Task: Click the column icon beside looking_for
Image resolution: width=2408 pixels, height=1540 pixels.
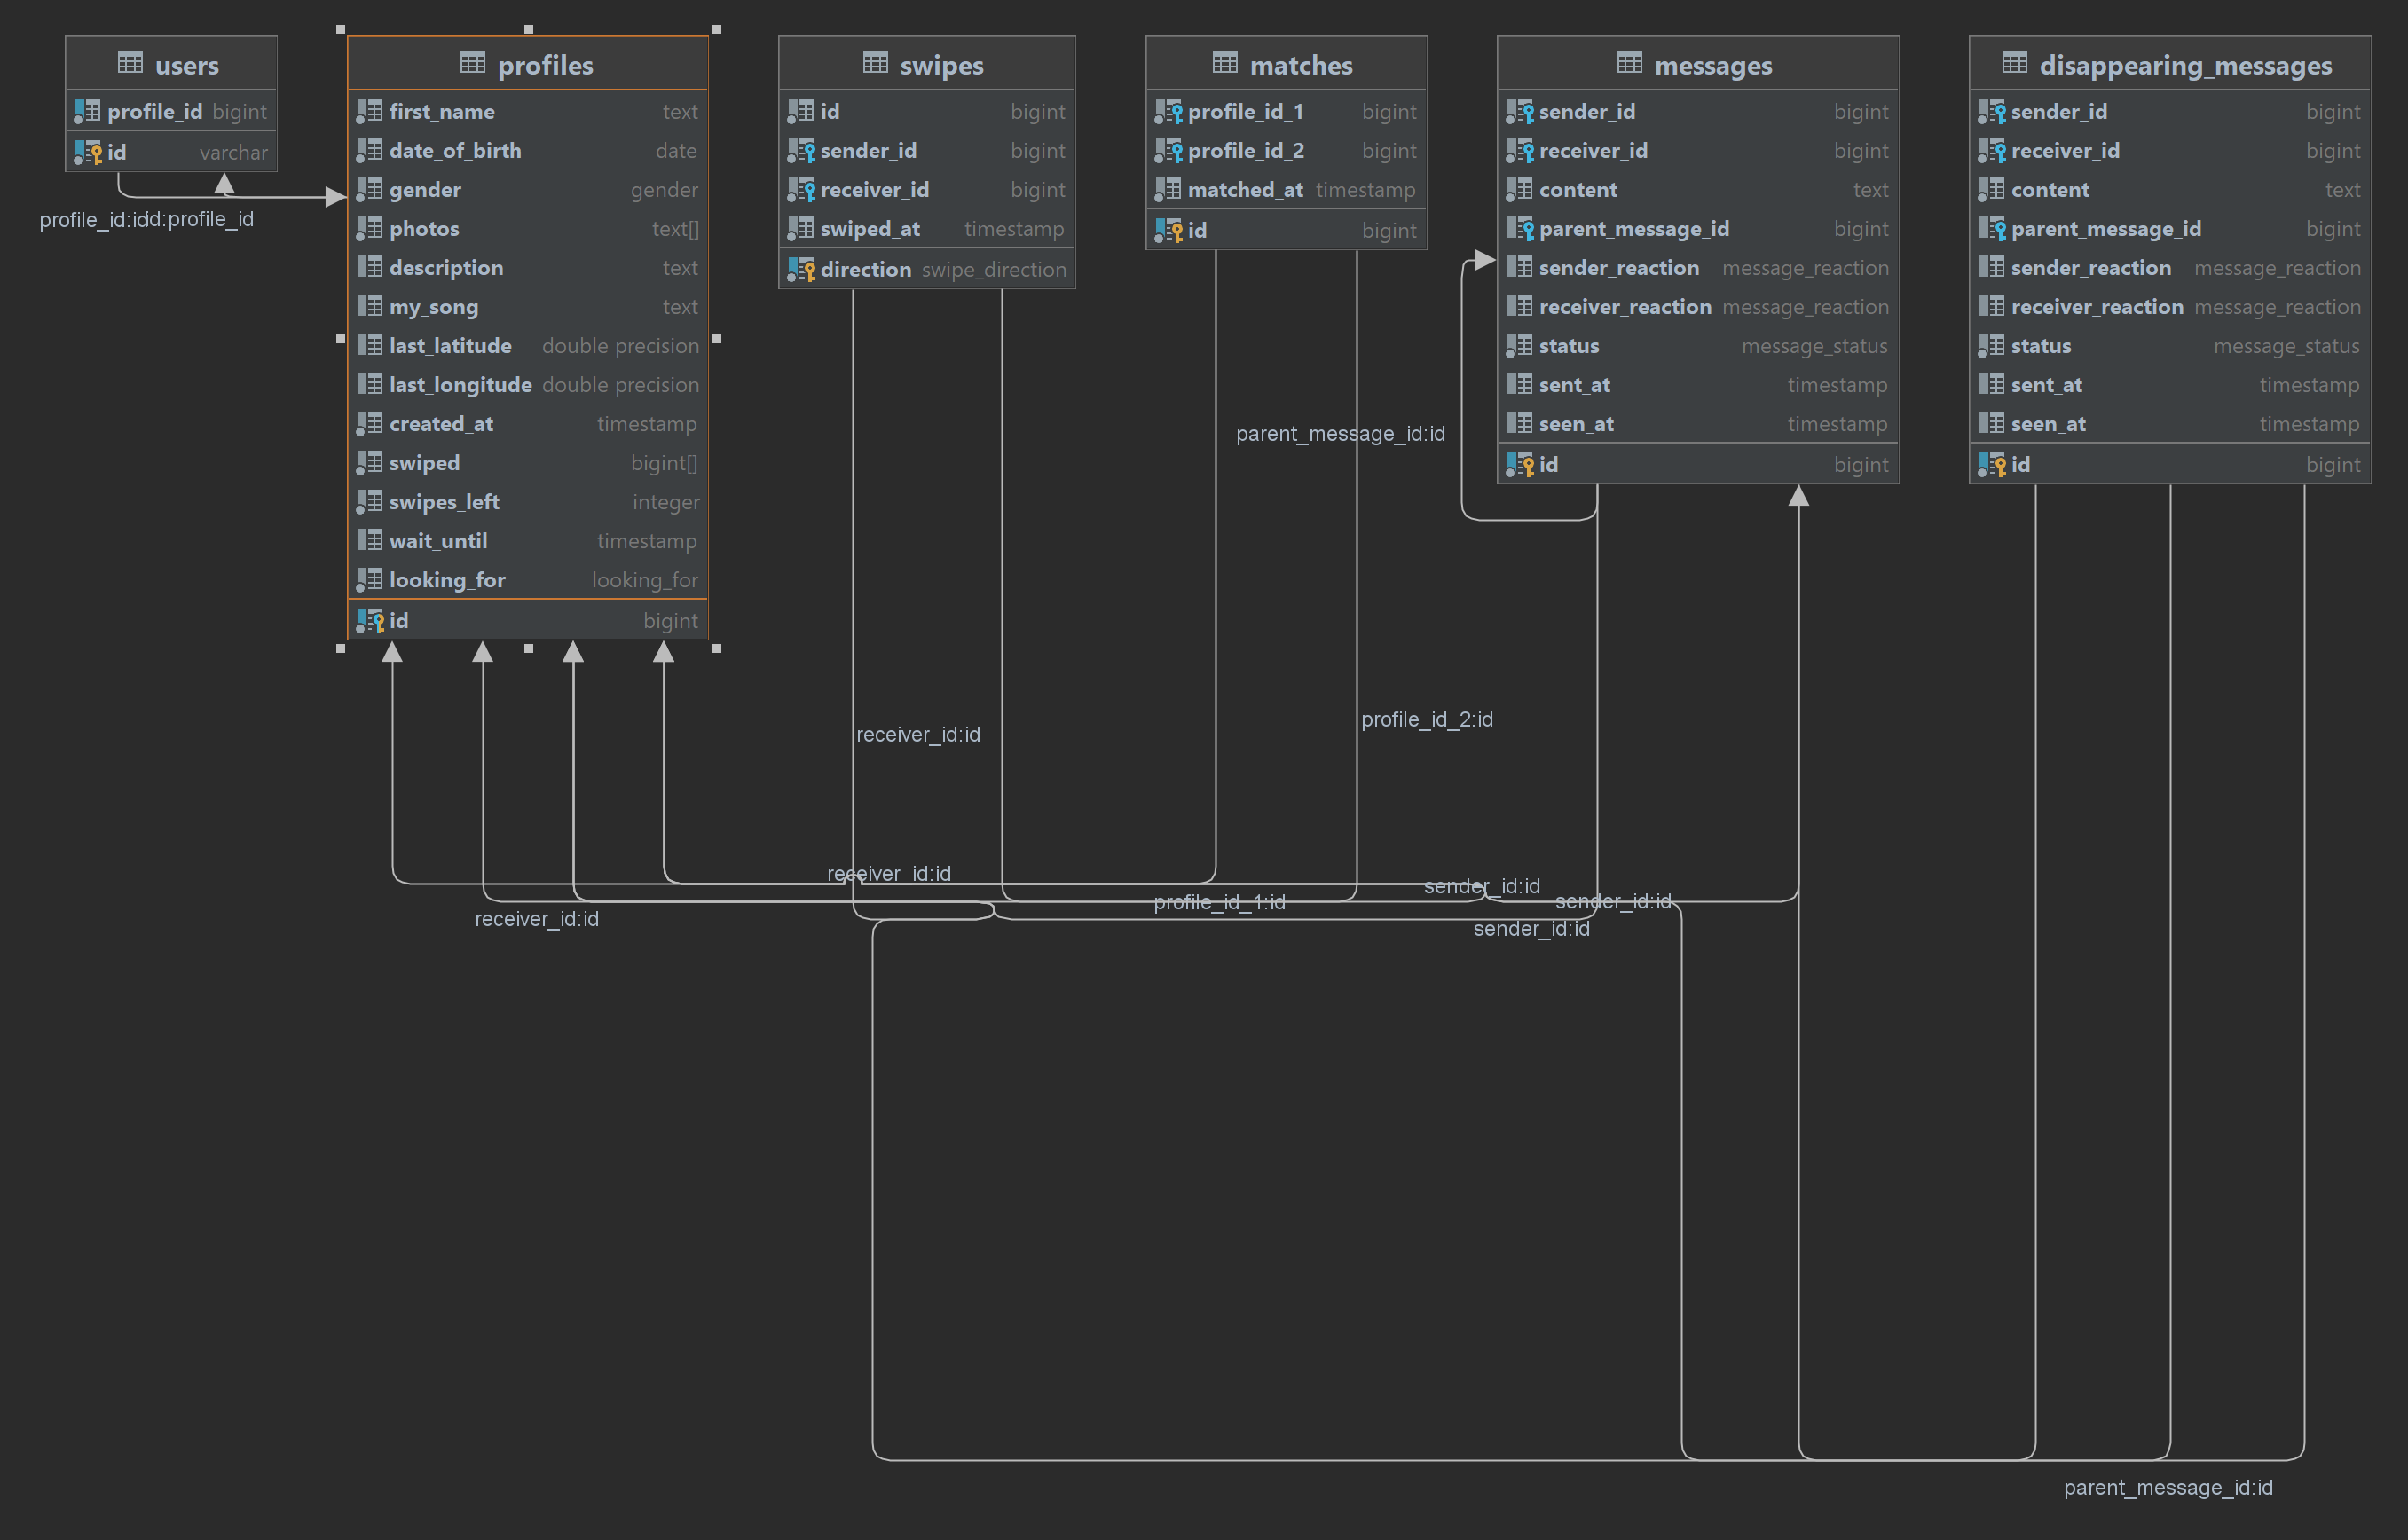Action: tap(370, 580)
